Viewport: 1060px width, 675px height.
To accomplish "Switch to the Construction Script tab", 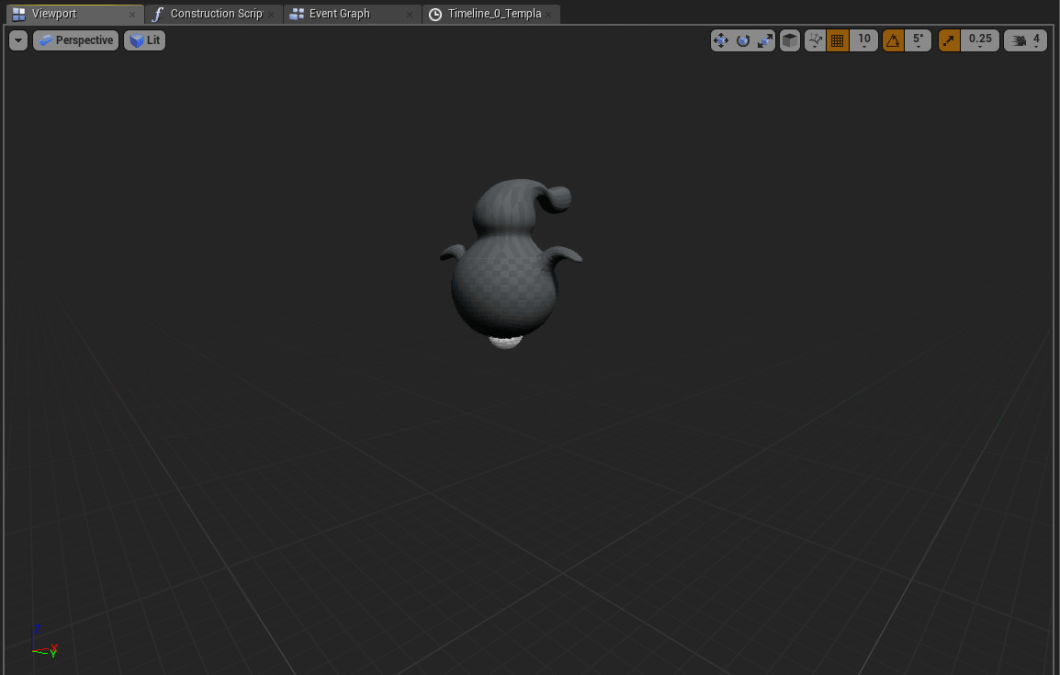I will (215, 14).
